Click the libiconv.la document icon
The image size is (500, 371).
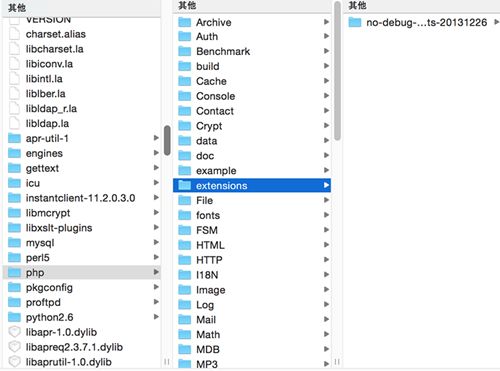tap(14, 64)
